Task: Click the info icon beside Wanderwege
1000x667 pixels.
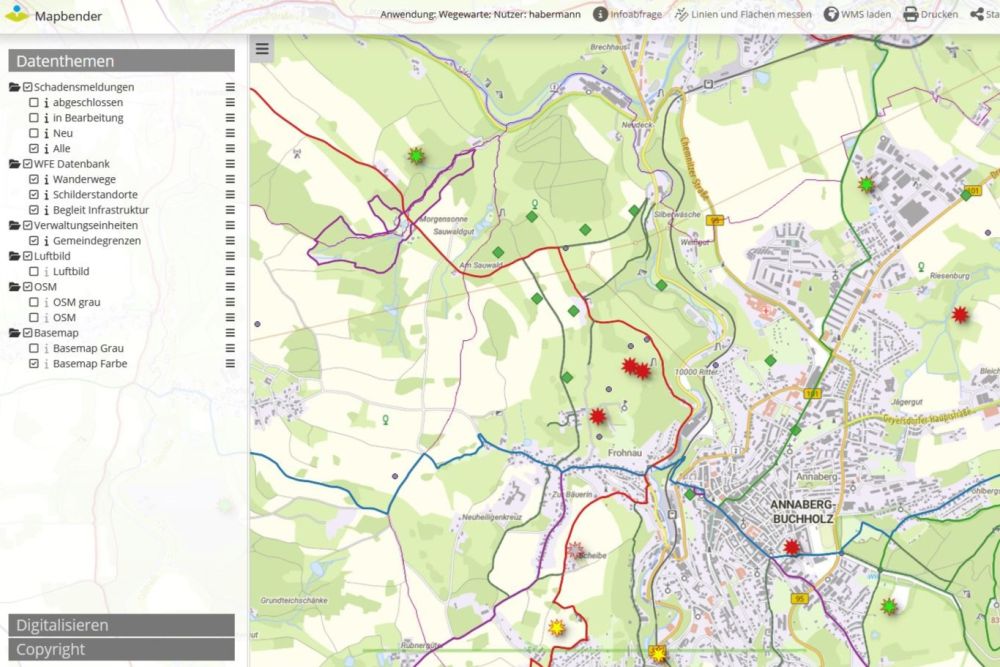Action: tap(46, 179)
